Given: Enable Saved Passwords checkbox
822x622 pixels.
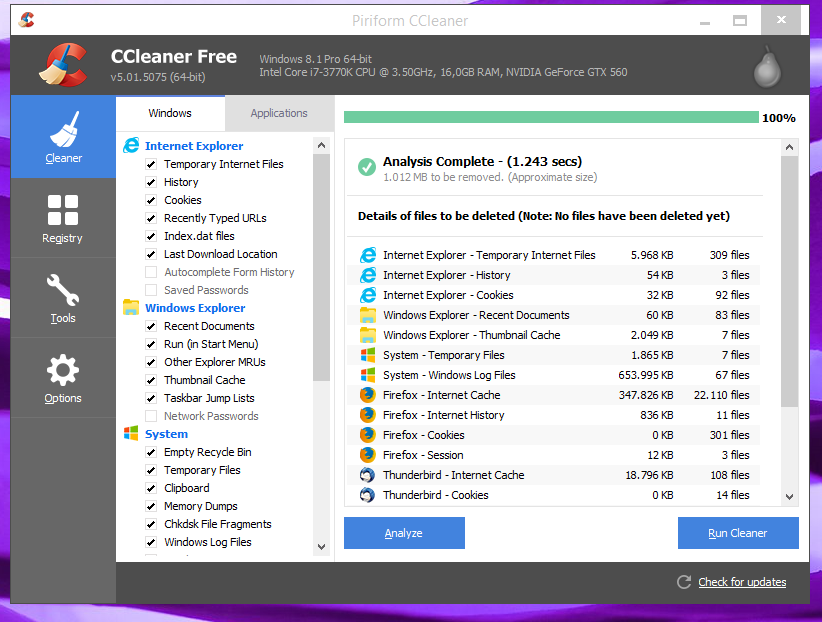Looking at the screenshot, I should click(151, 290).
